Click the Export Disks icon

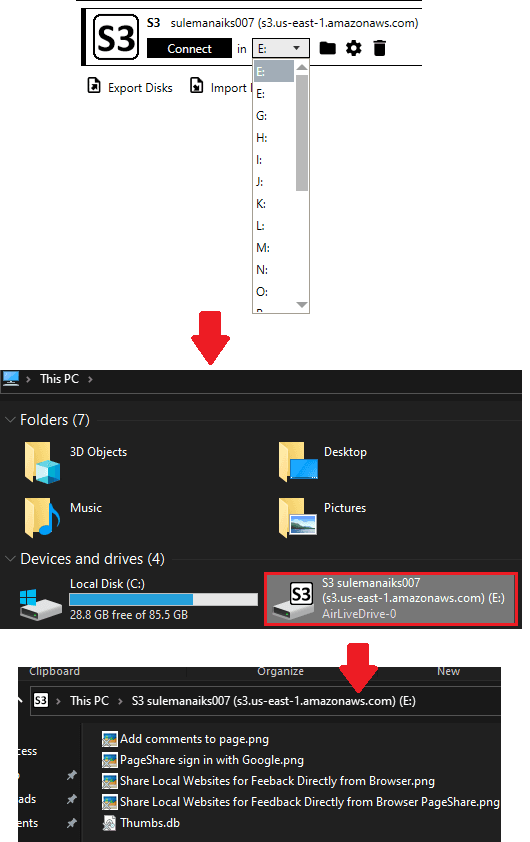94,85
